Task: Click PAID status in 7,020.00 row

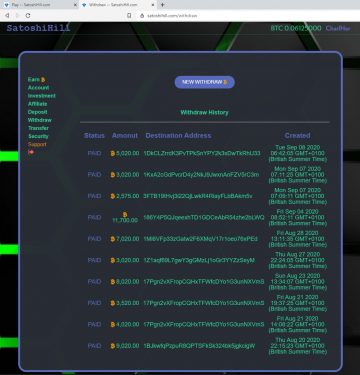Action: (x=94, y=239)
